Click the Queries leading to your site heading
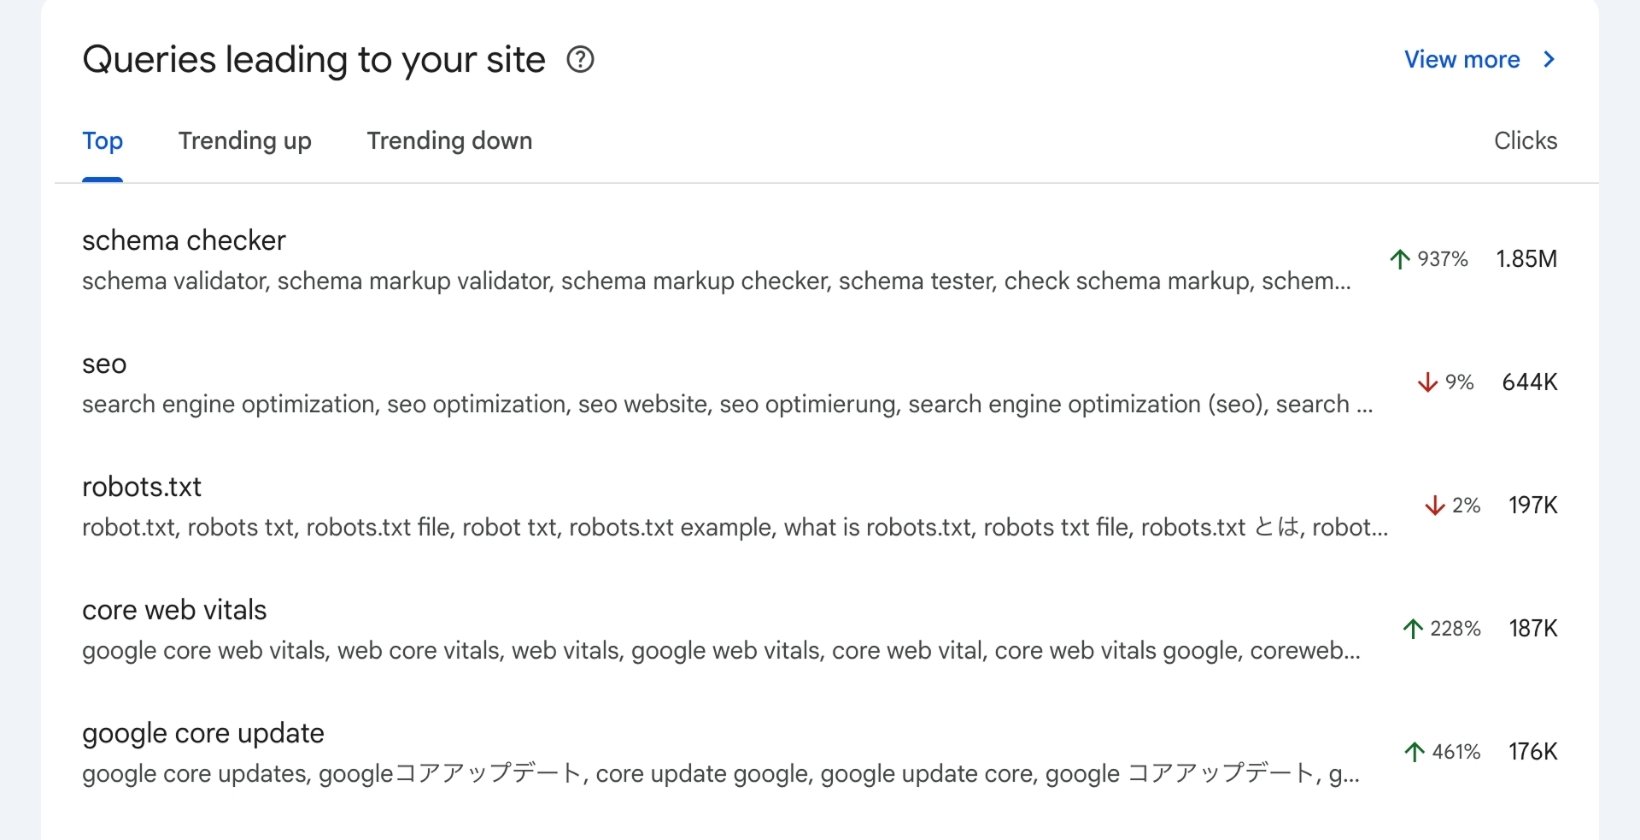Image resolution: width=1640 pixels, height=840 pixels. click(x=314, y=60)
